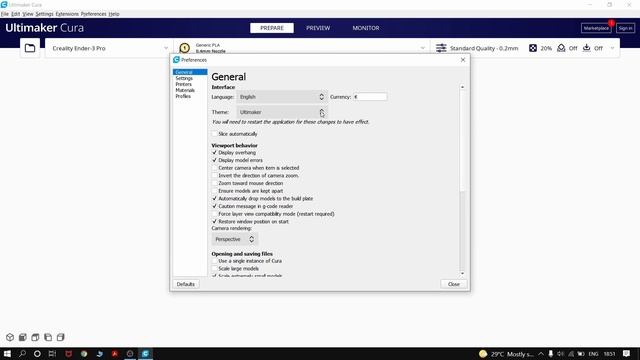Open the Language dropdown
640x360 pixels.
click(282, 97)
